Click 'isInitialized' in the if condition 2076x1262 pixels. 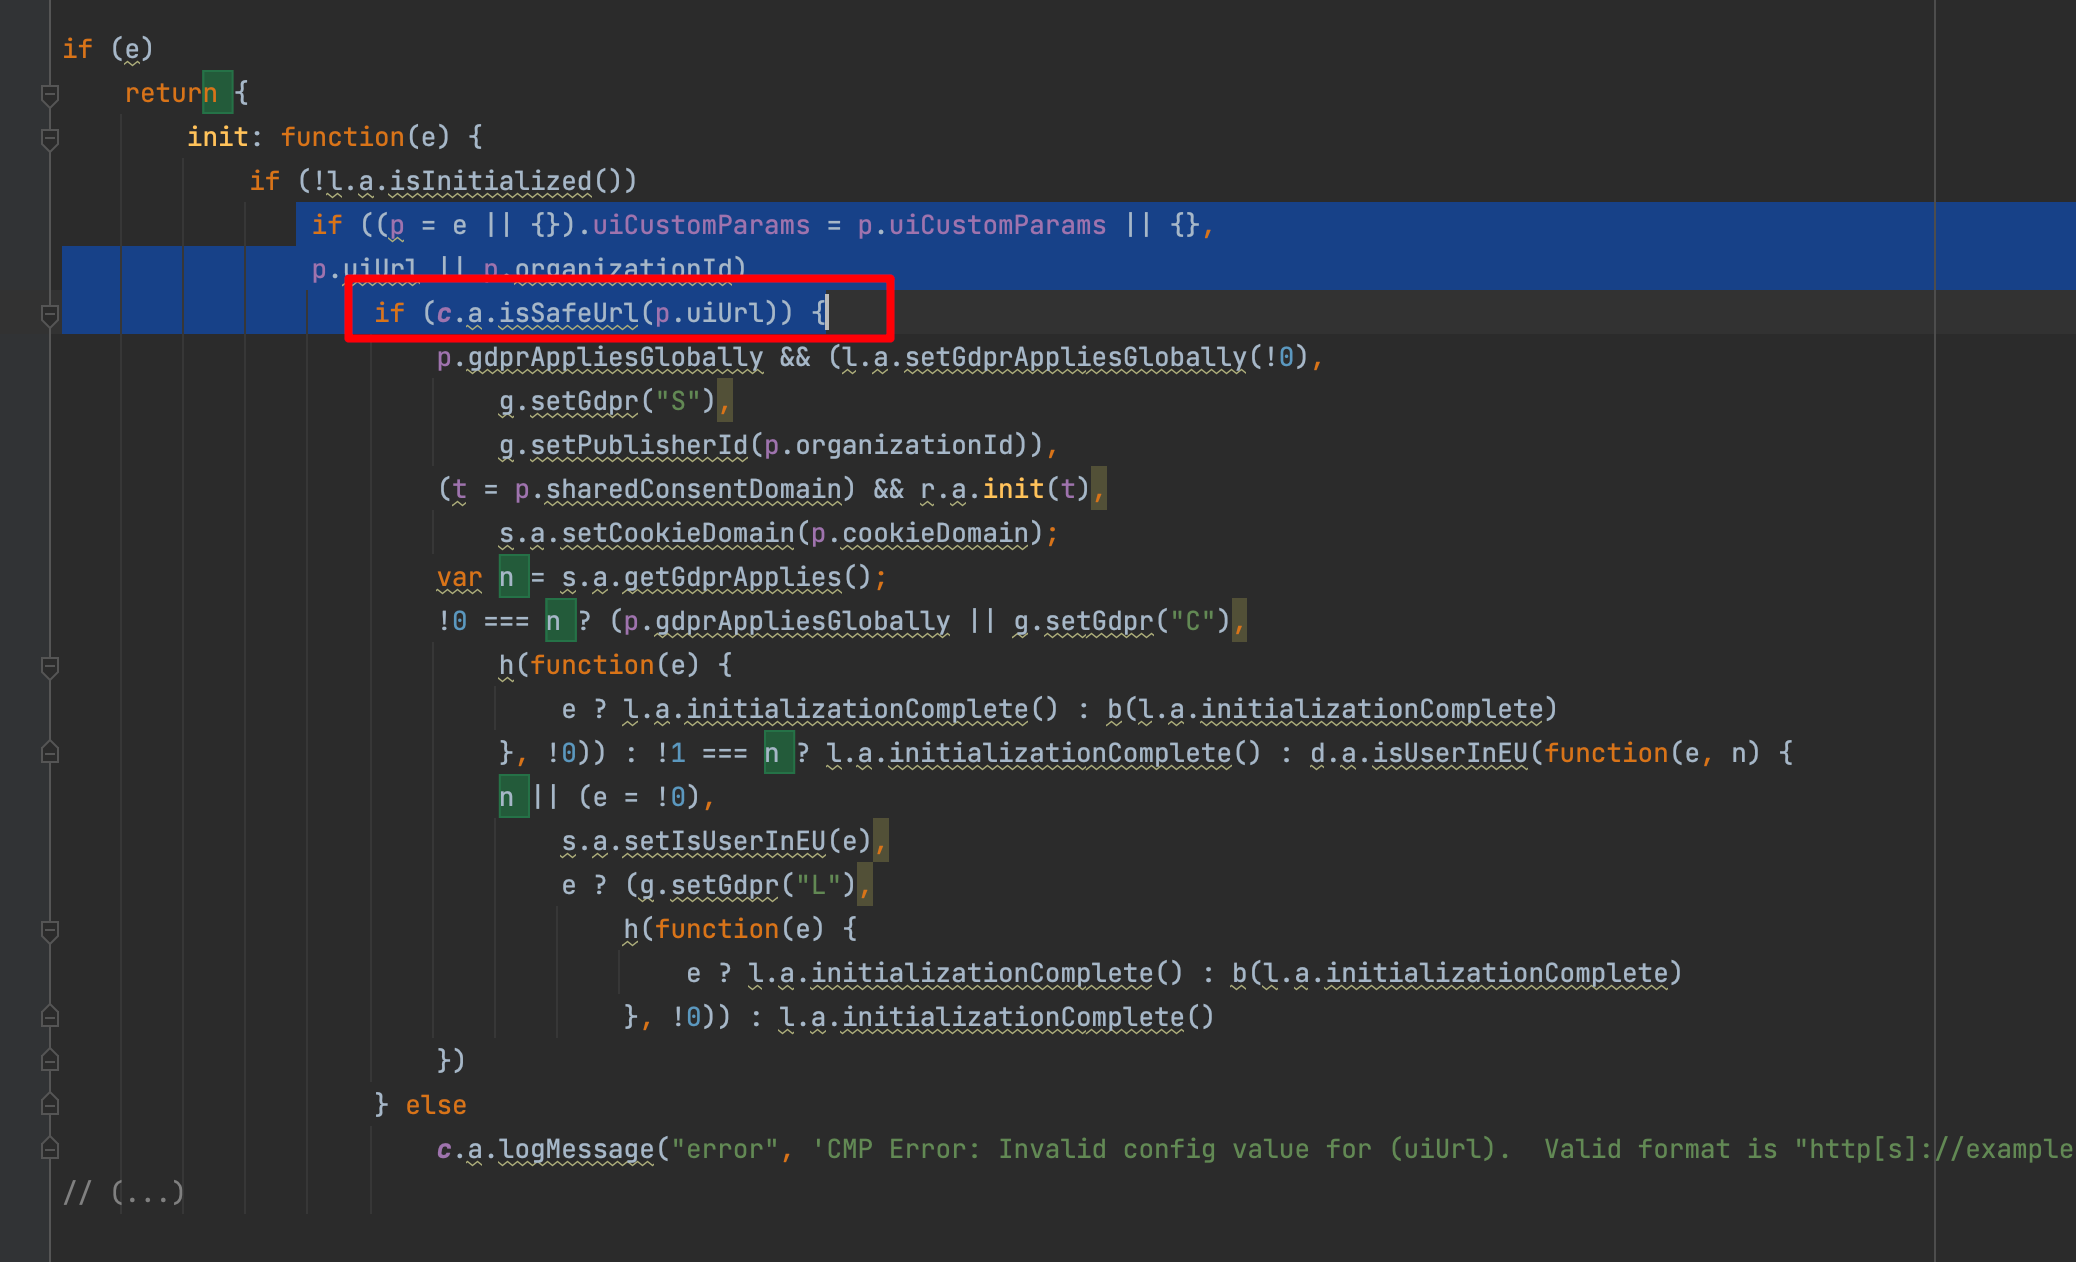(x=490, y=181)
